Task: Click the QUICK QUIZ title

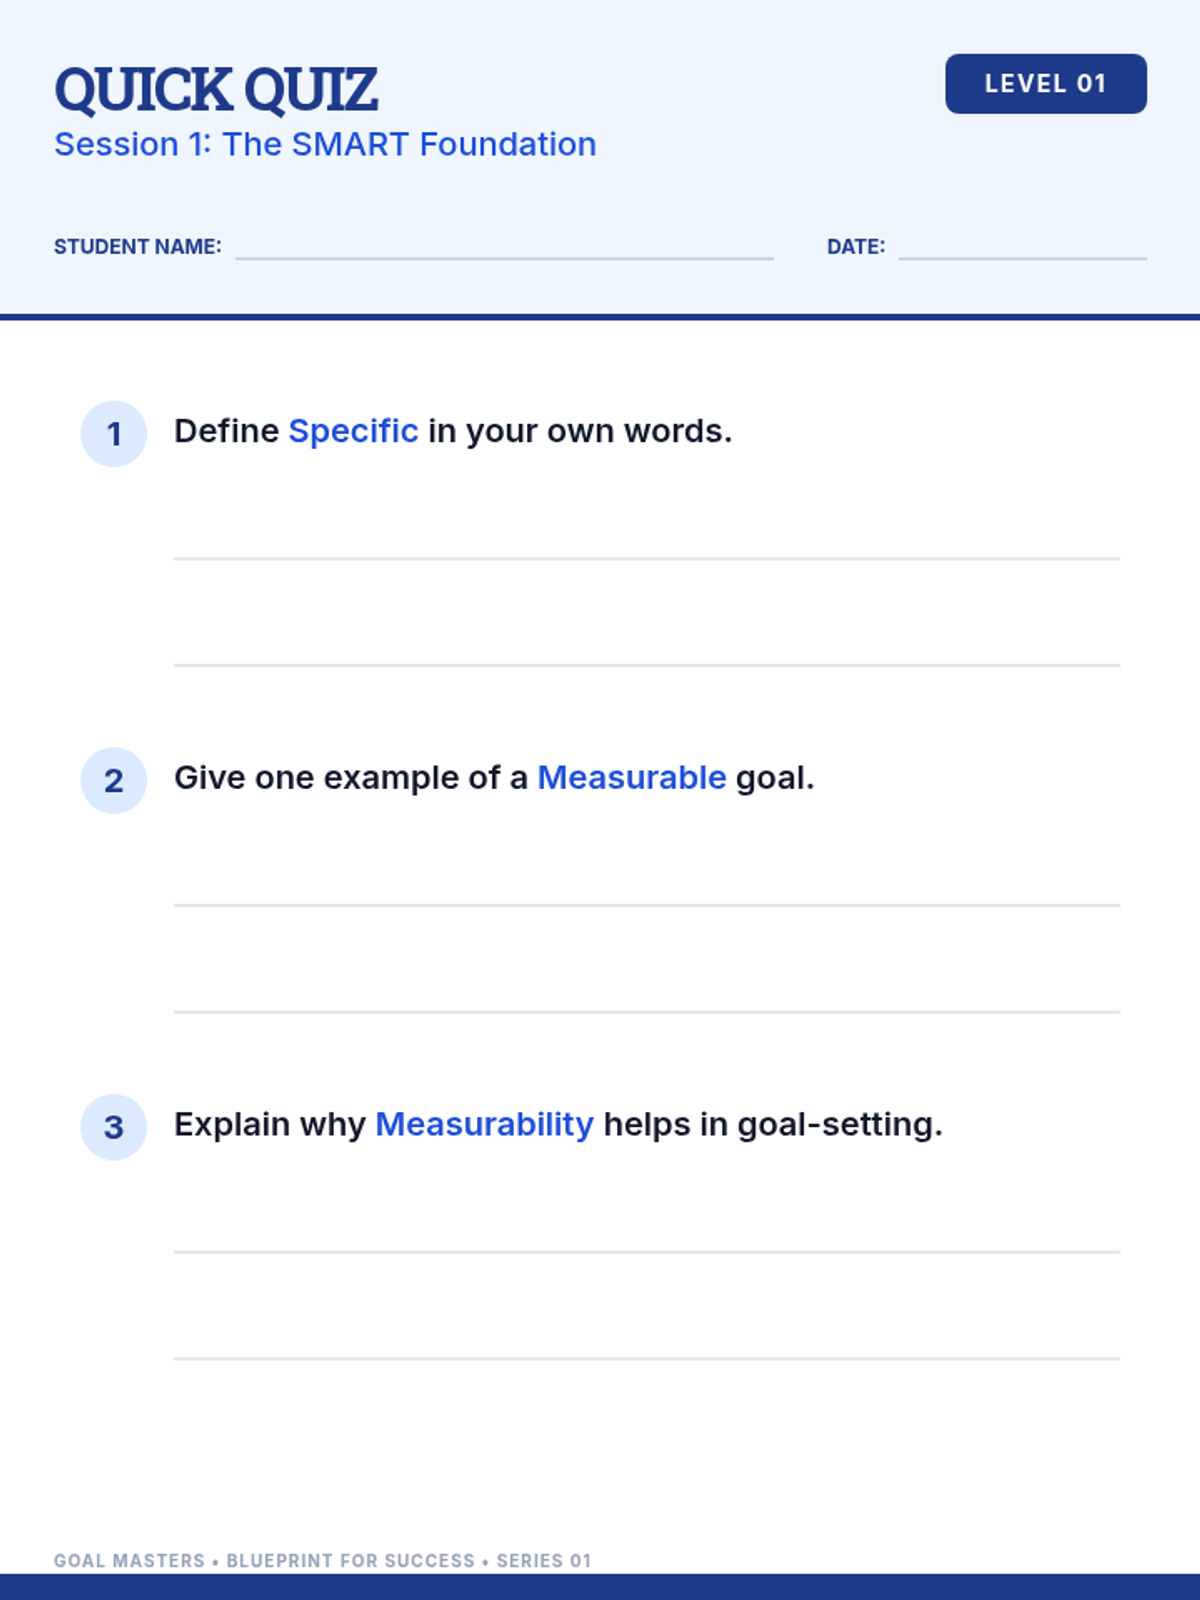Action: pyautogui.click(x=216, y=90)
